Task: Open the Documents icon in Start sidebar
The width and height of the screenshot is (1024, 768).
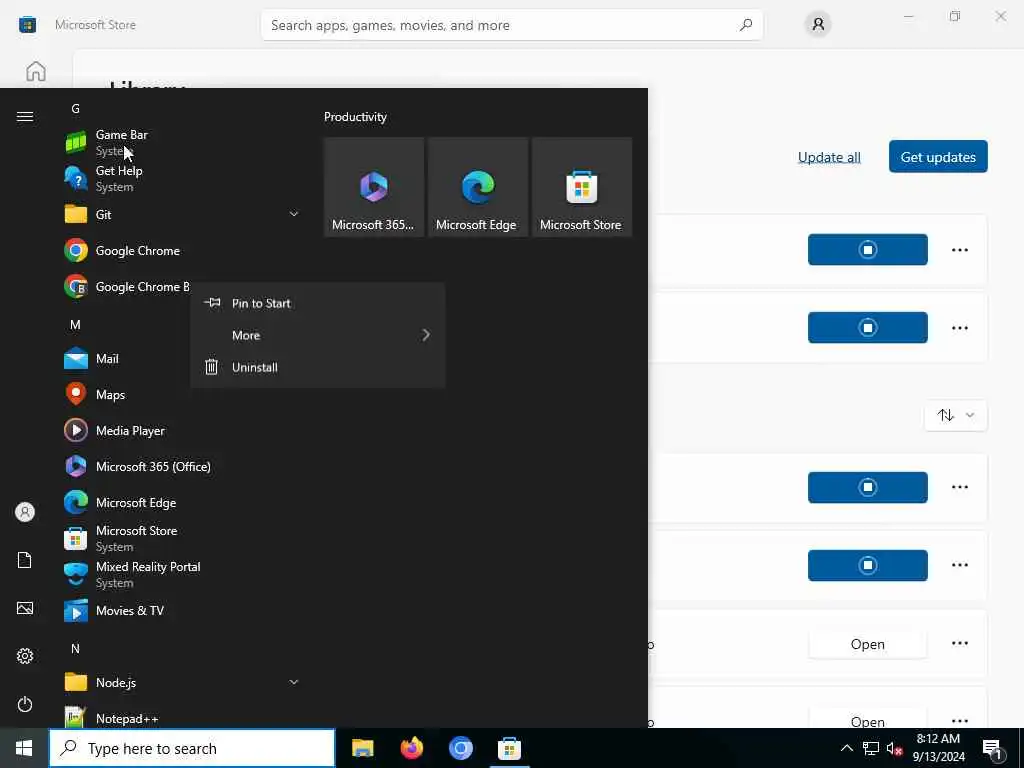Action: (25, 560)
